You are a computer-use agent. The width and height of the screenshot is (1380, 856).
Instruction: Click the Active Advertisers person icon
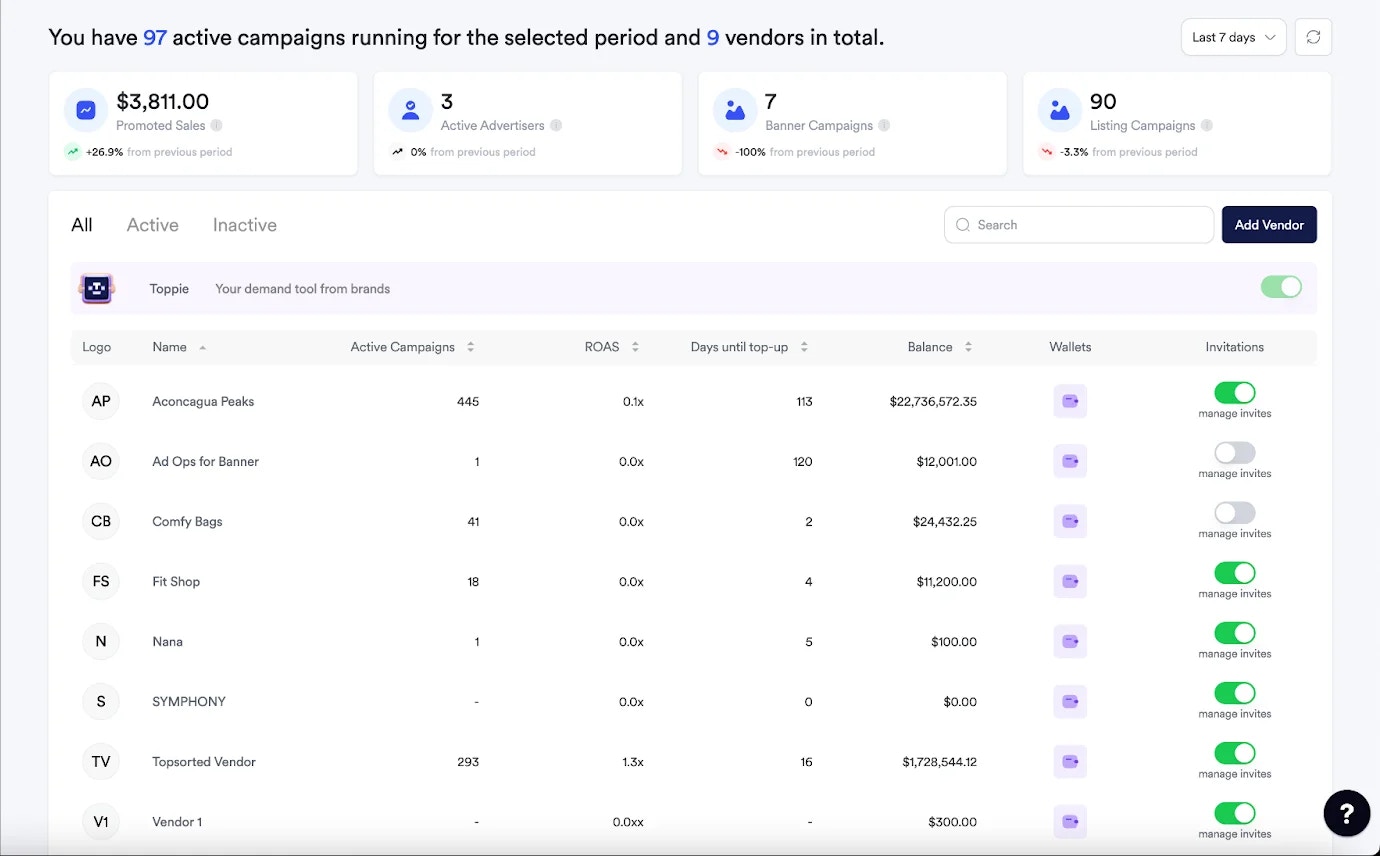point(410,109)
